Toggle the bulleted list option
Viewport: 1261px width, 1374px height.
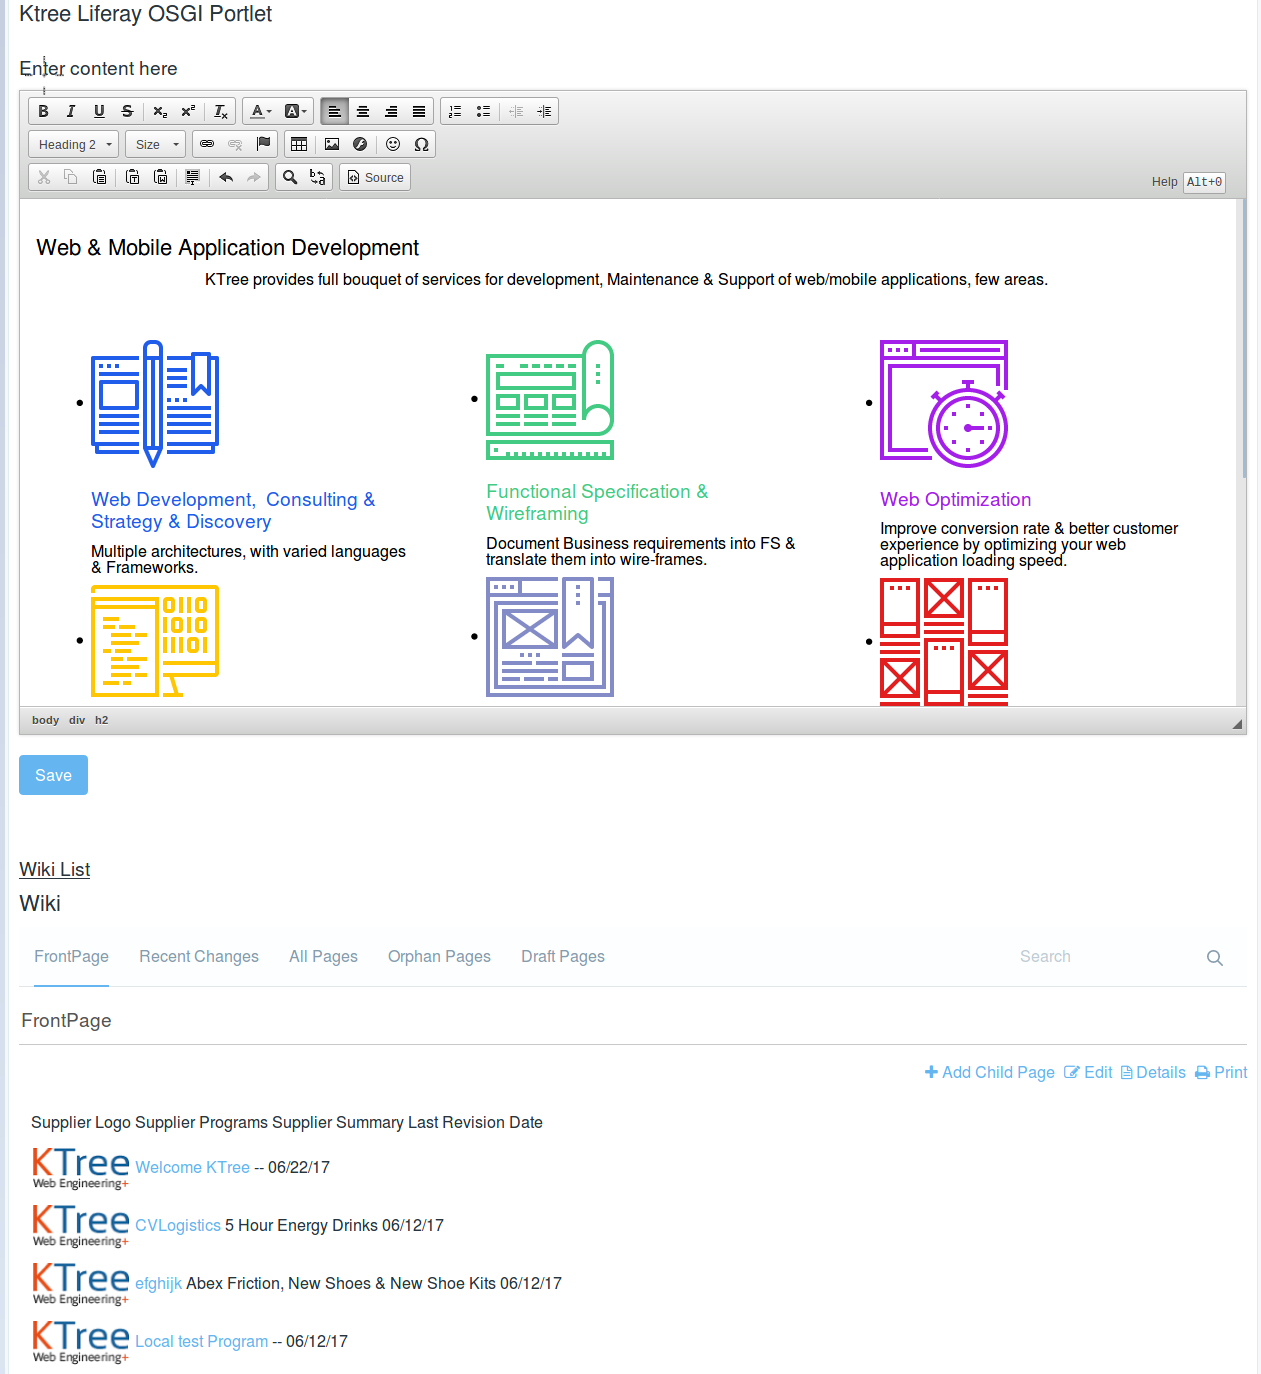[x=483, y=111]
